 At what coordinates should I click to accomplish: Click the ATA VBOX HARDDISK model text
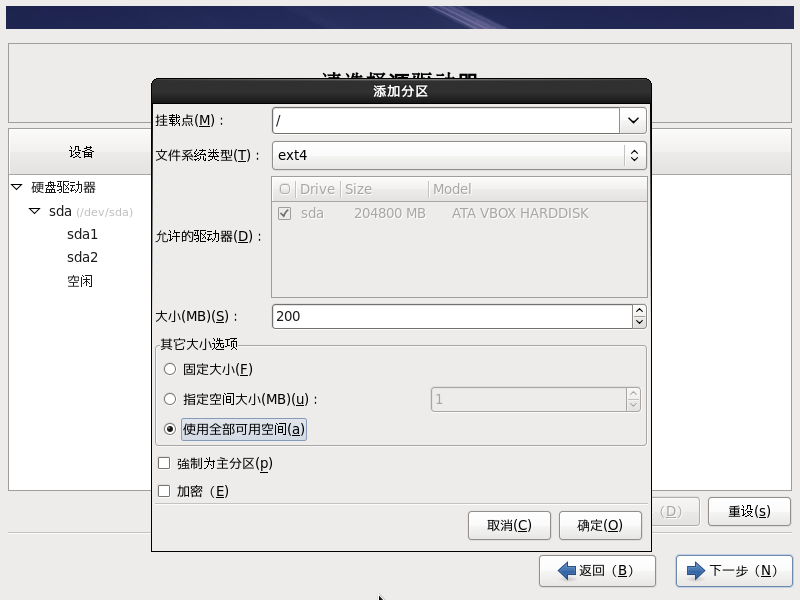click(520, 213)
